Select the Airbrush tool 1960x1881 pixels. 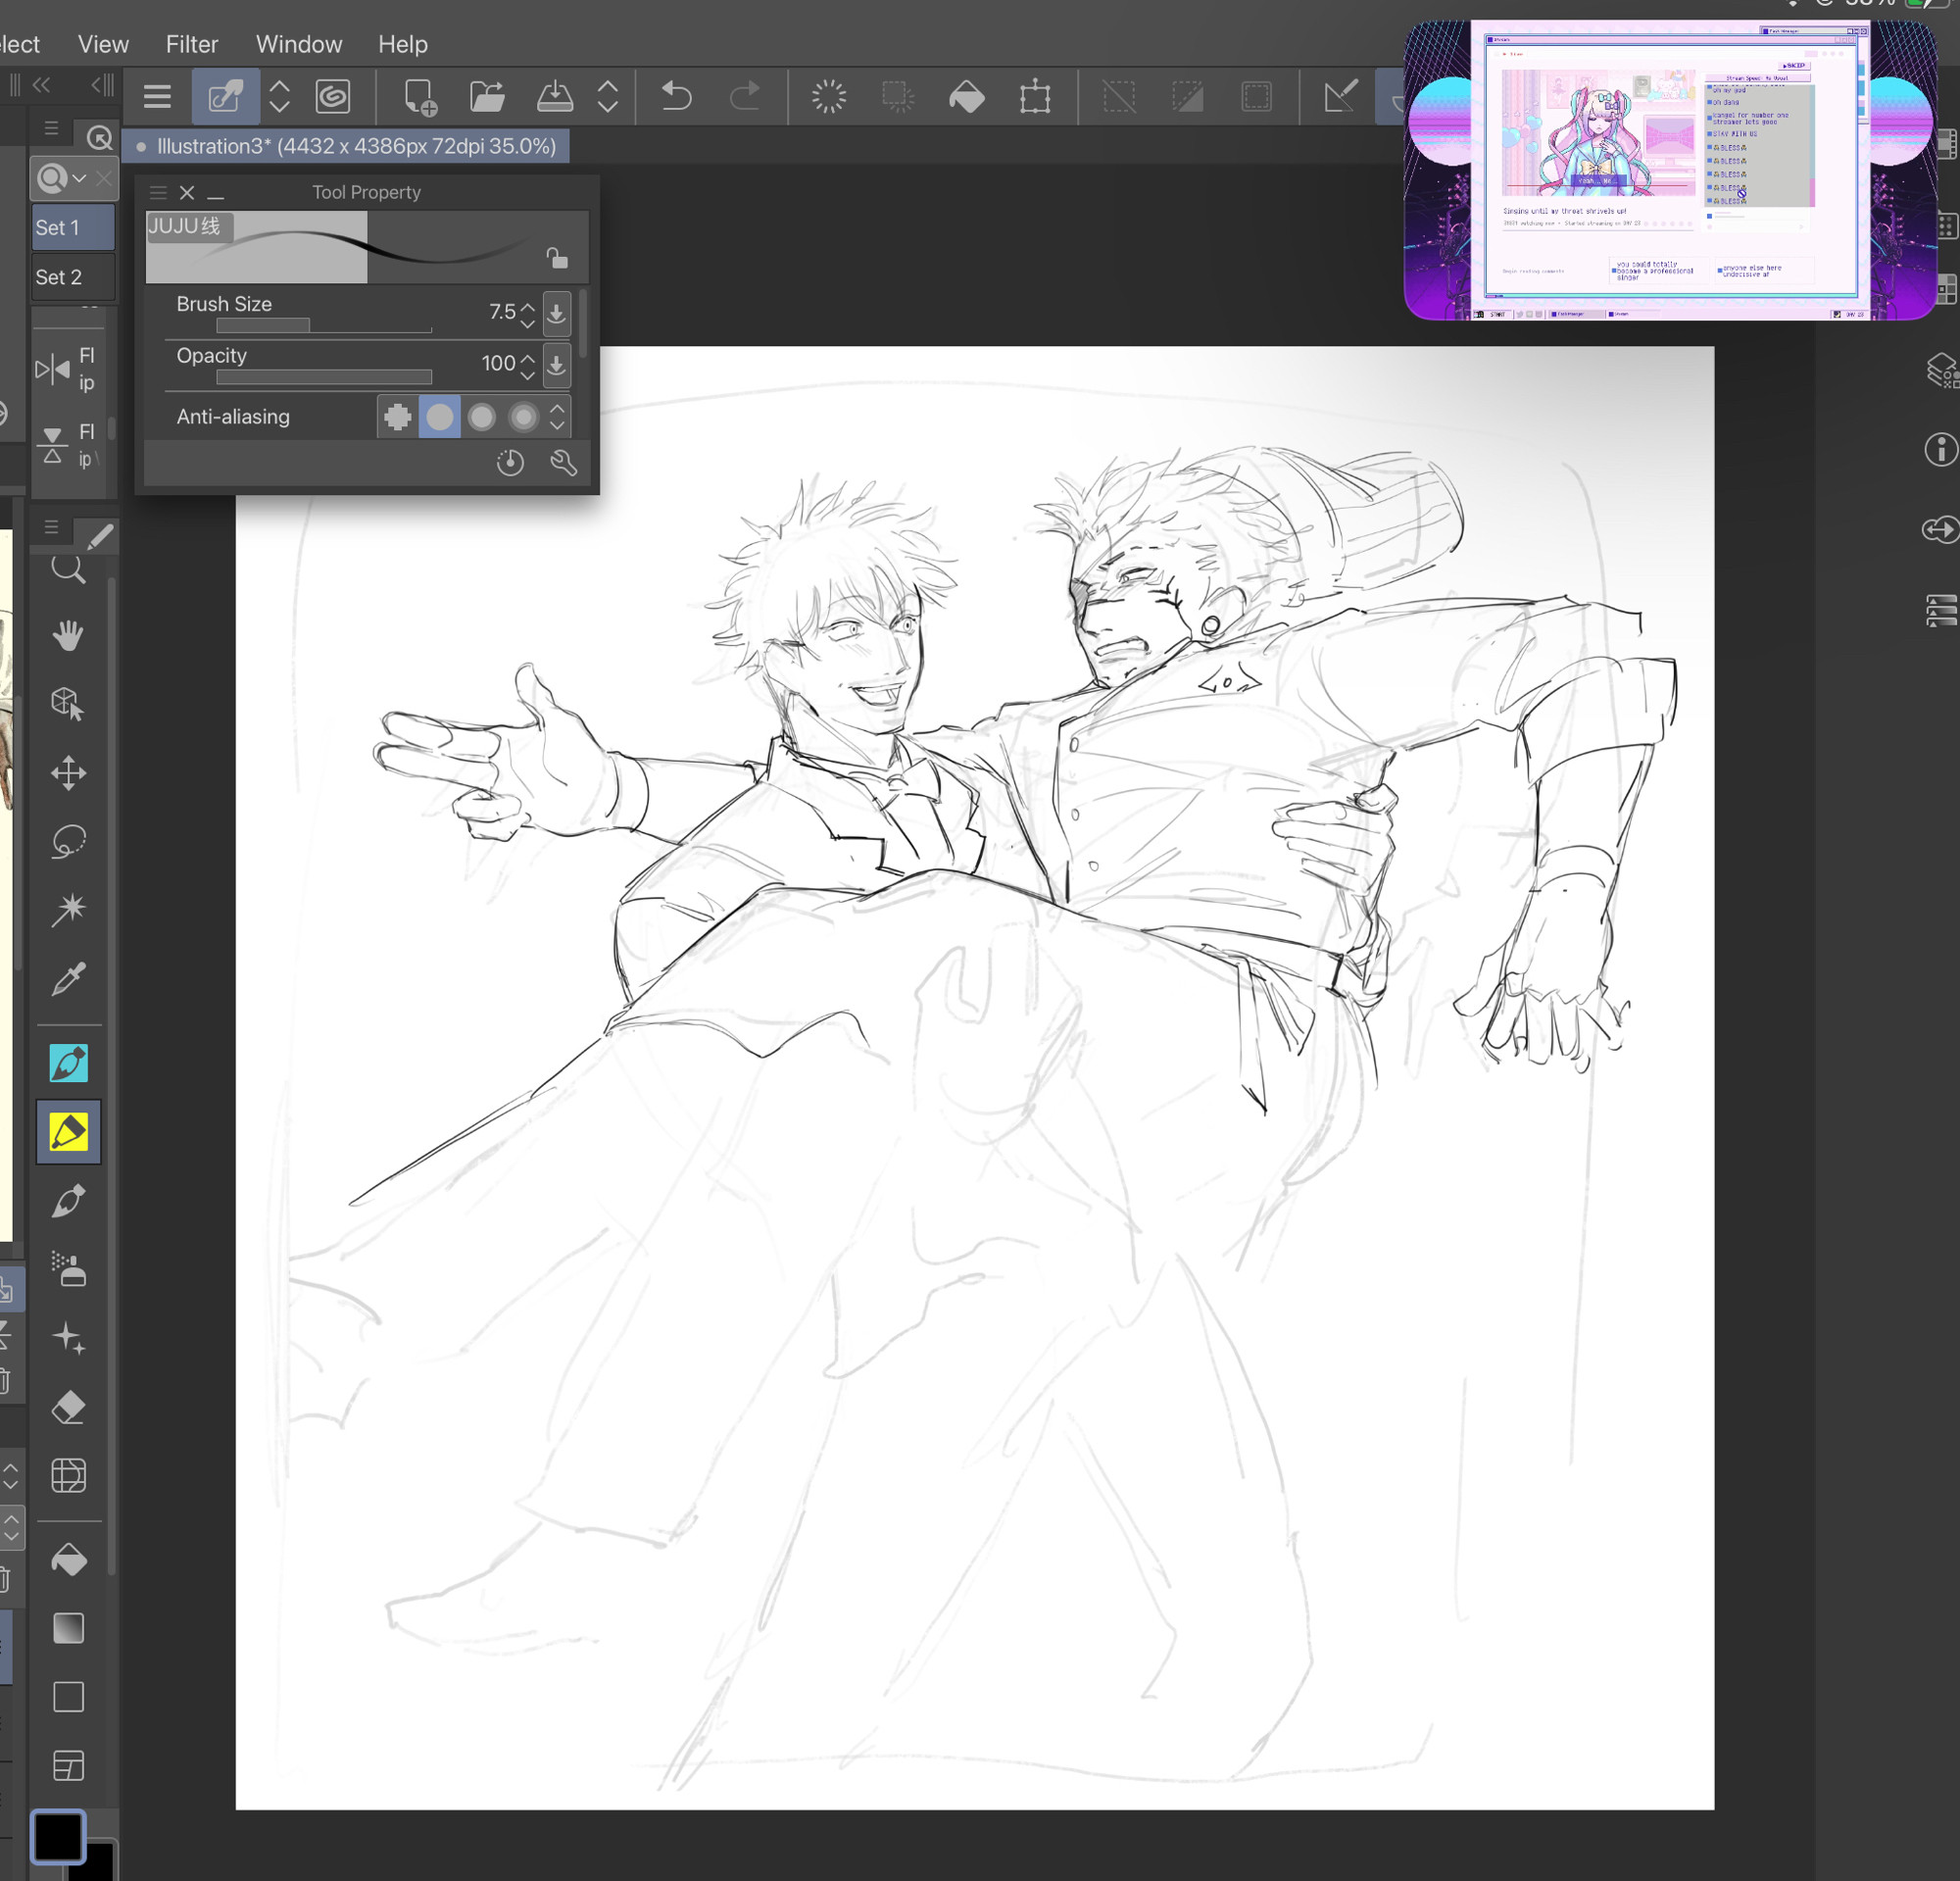(x=68, y=1270)
